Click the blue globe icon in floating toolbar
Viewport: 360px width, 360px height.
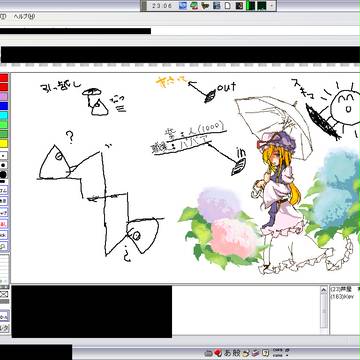pos(183,6)
